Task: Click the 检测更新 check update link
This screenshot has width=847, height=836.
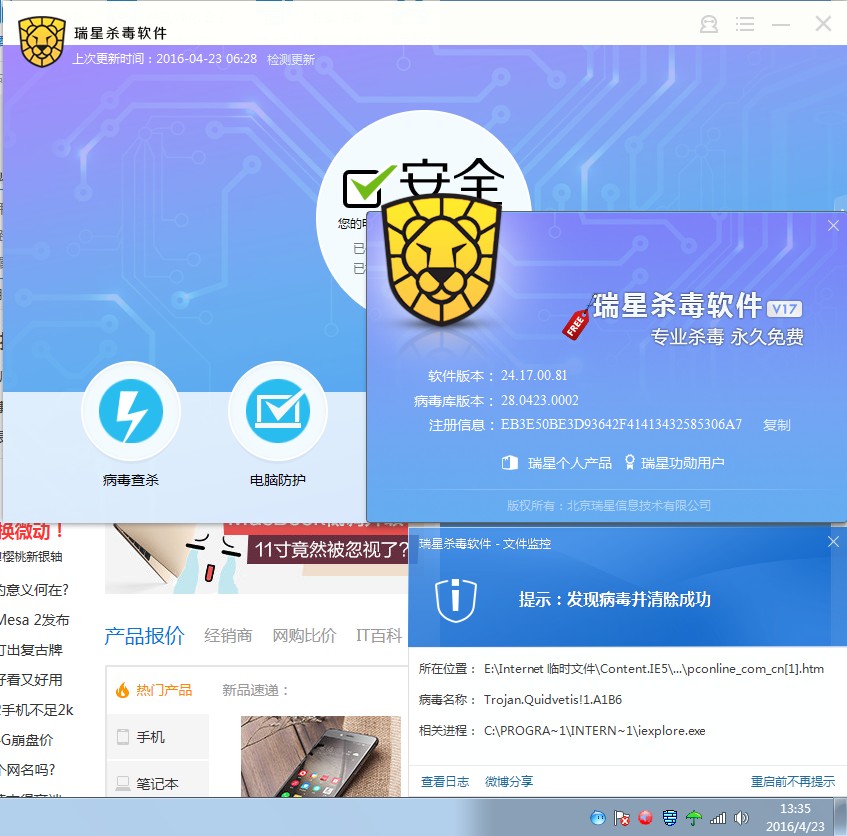Action: click(291, 59)
